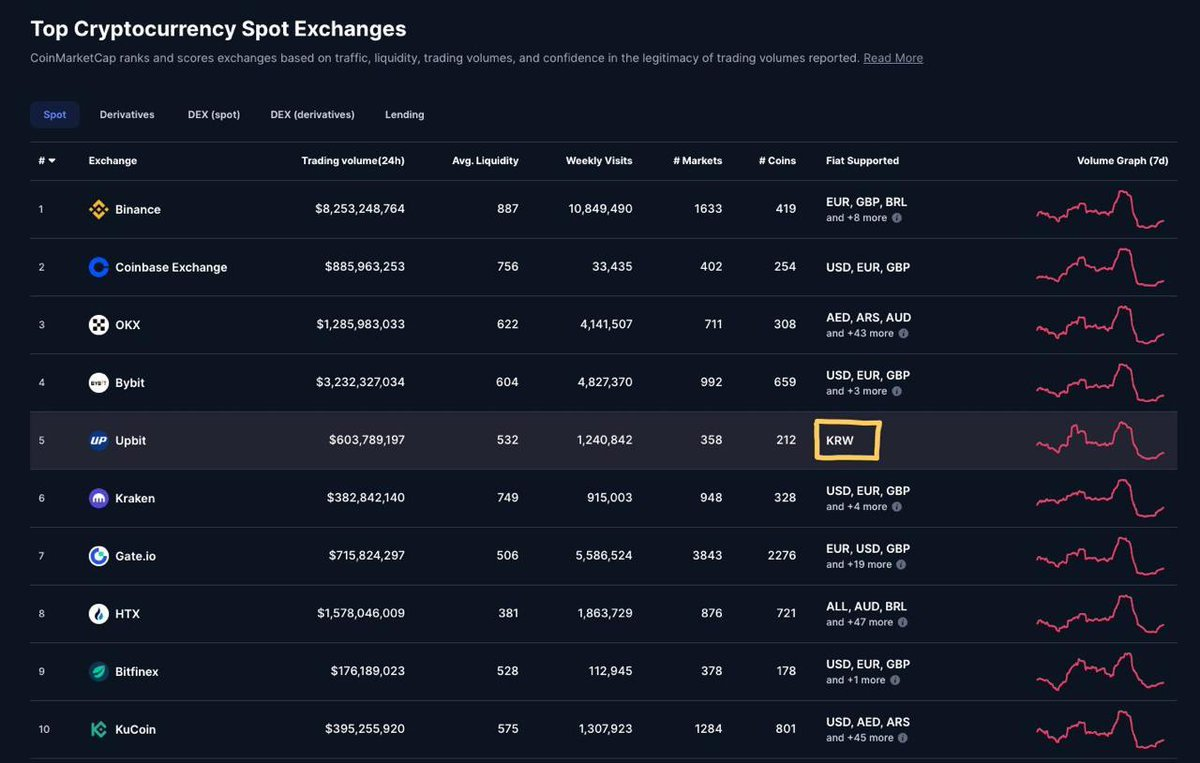This screenshot has width=1200, height=763.
Task: Click the HTX flame logo icon
Action: [98, 614]
